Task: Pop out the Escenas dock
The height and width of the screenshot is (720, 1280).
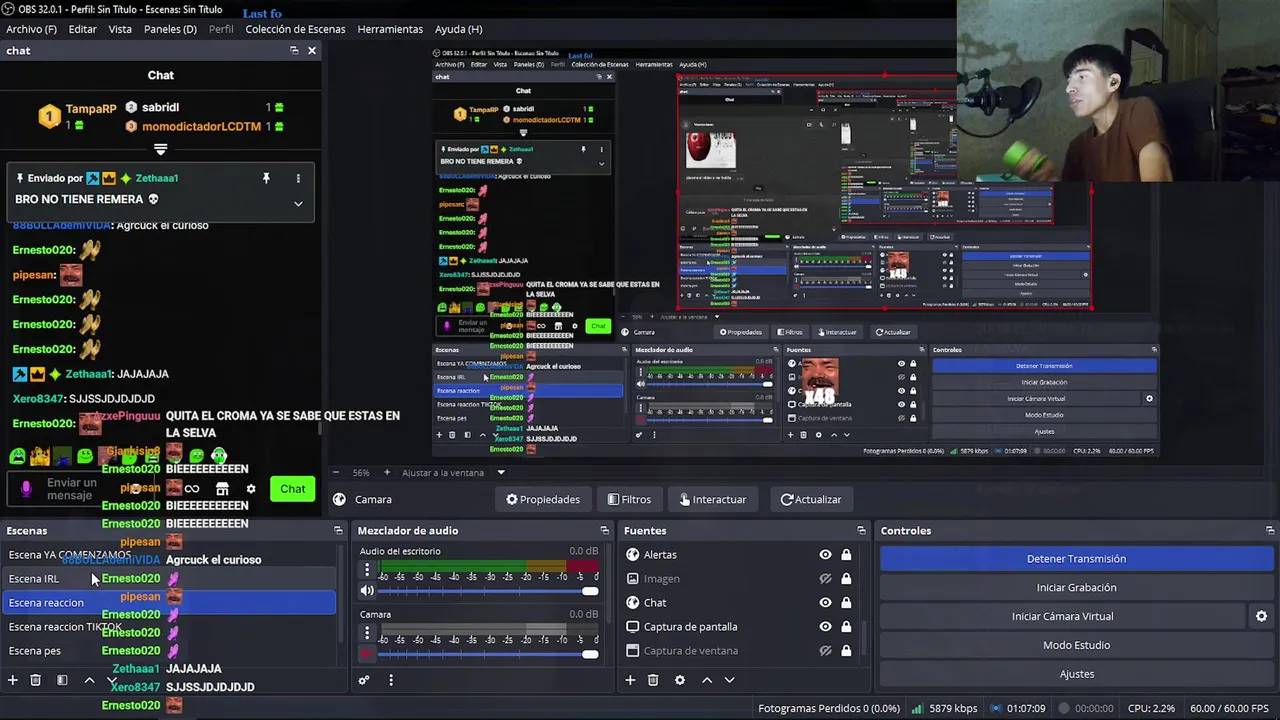Action: [x=338, y=530]
